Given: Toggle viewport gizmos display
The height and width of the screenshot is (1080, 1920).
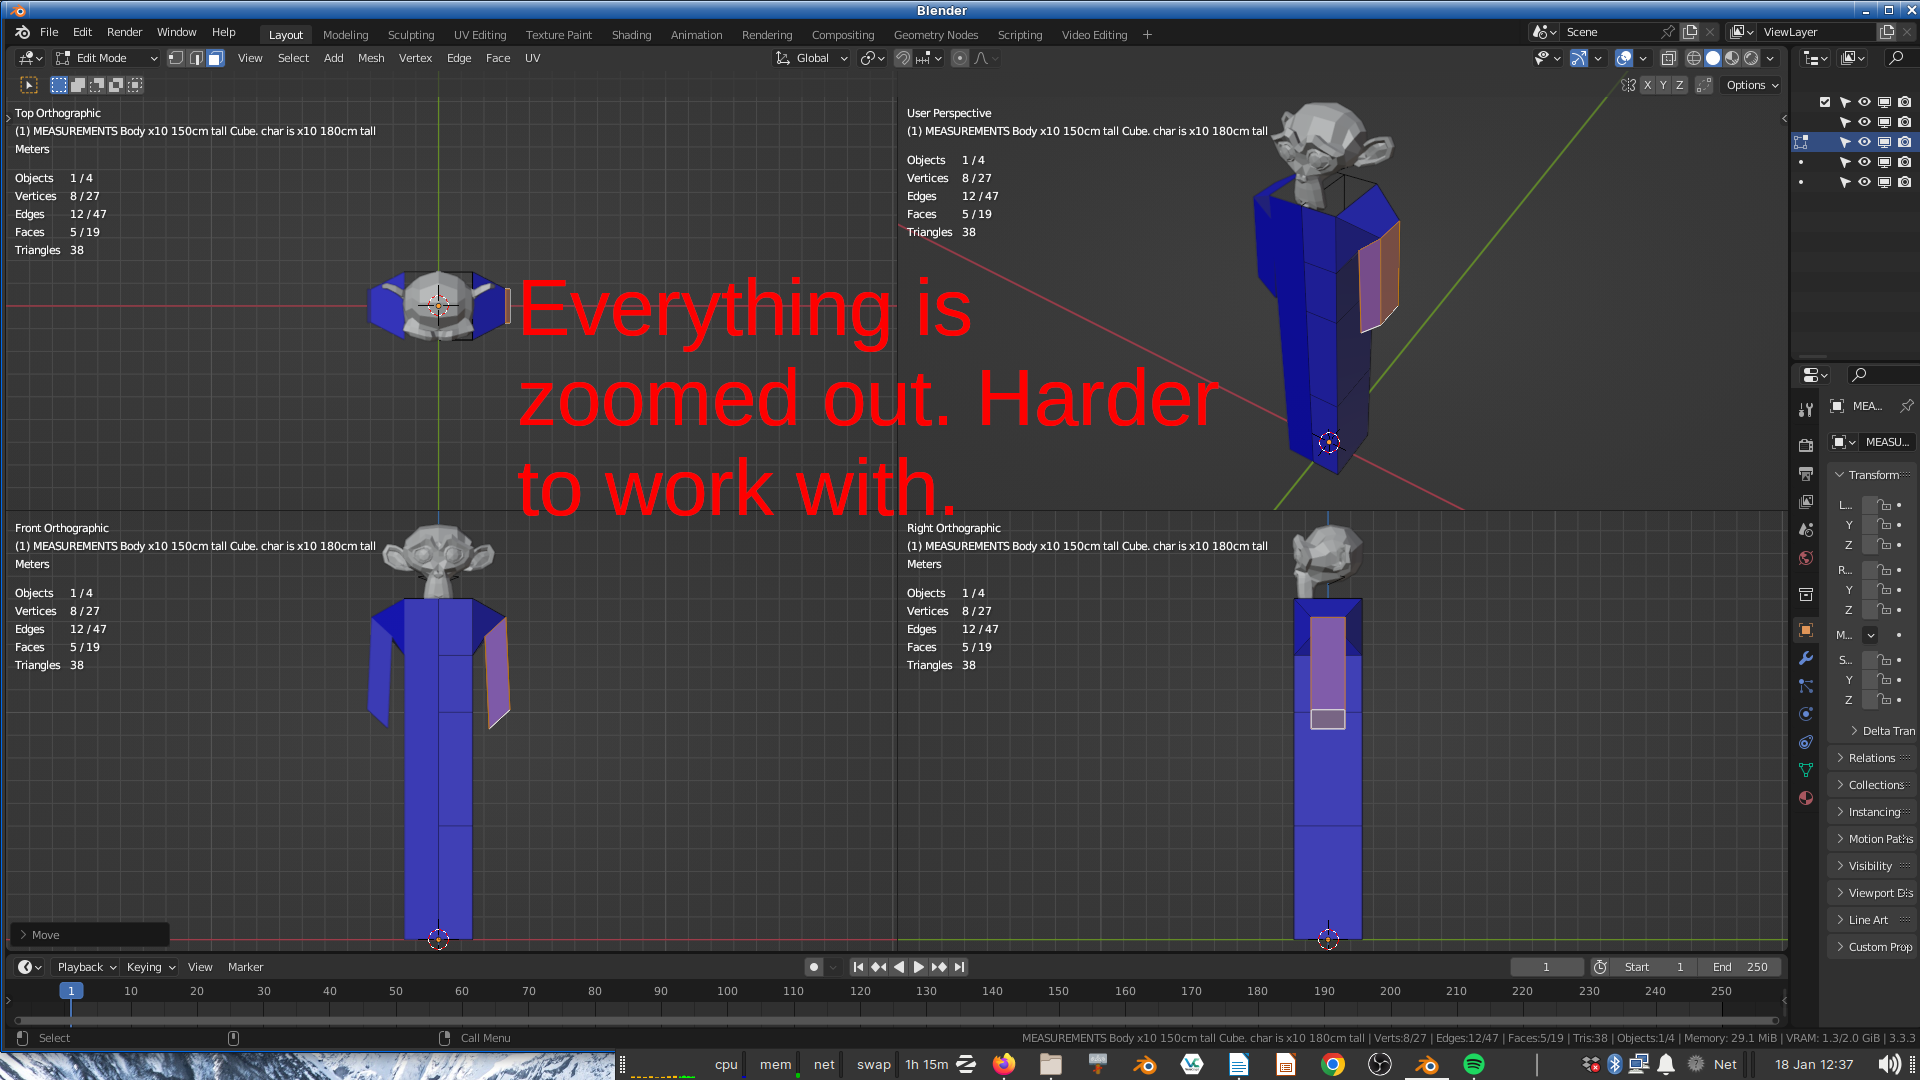Looking at the screenshot, I should (1579, 58).
